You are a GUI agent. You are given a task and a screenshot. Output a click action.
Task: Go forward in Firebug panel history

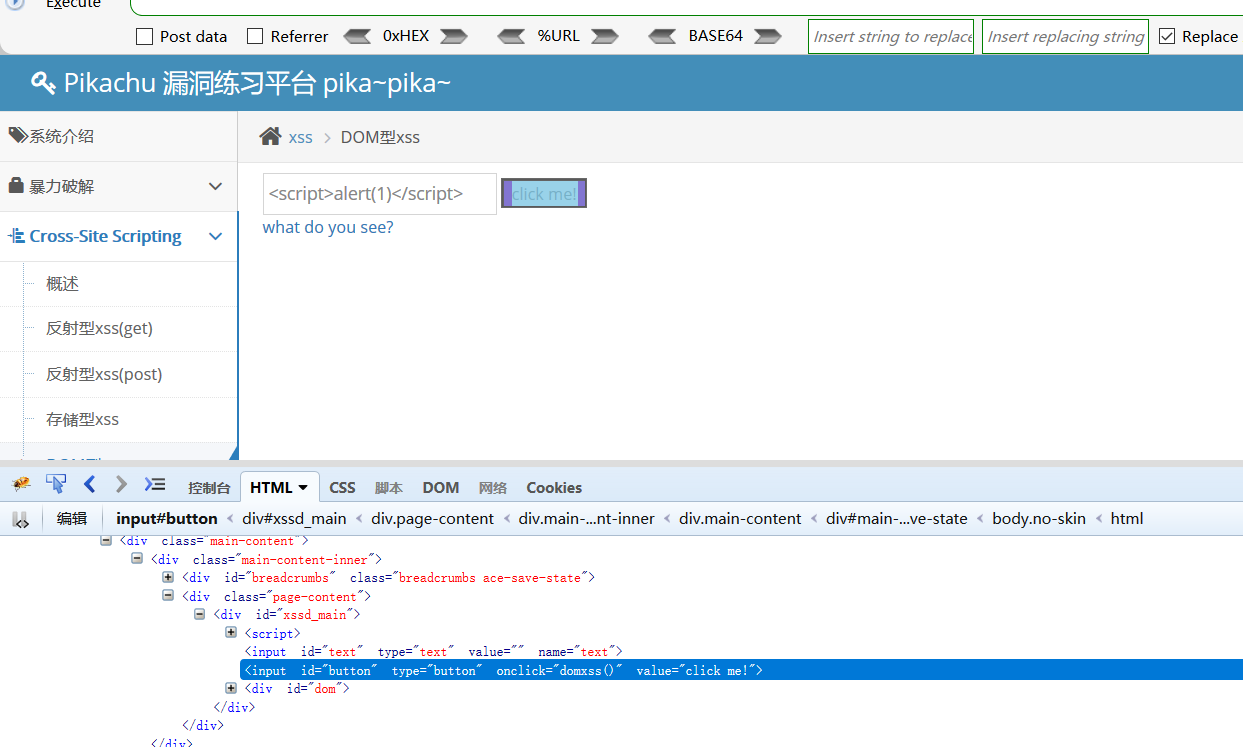click(x=121, y=485)
